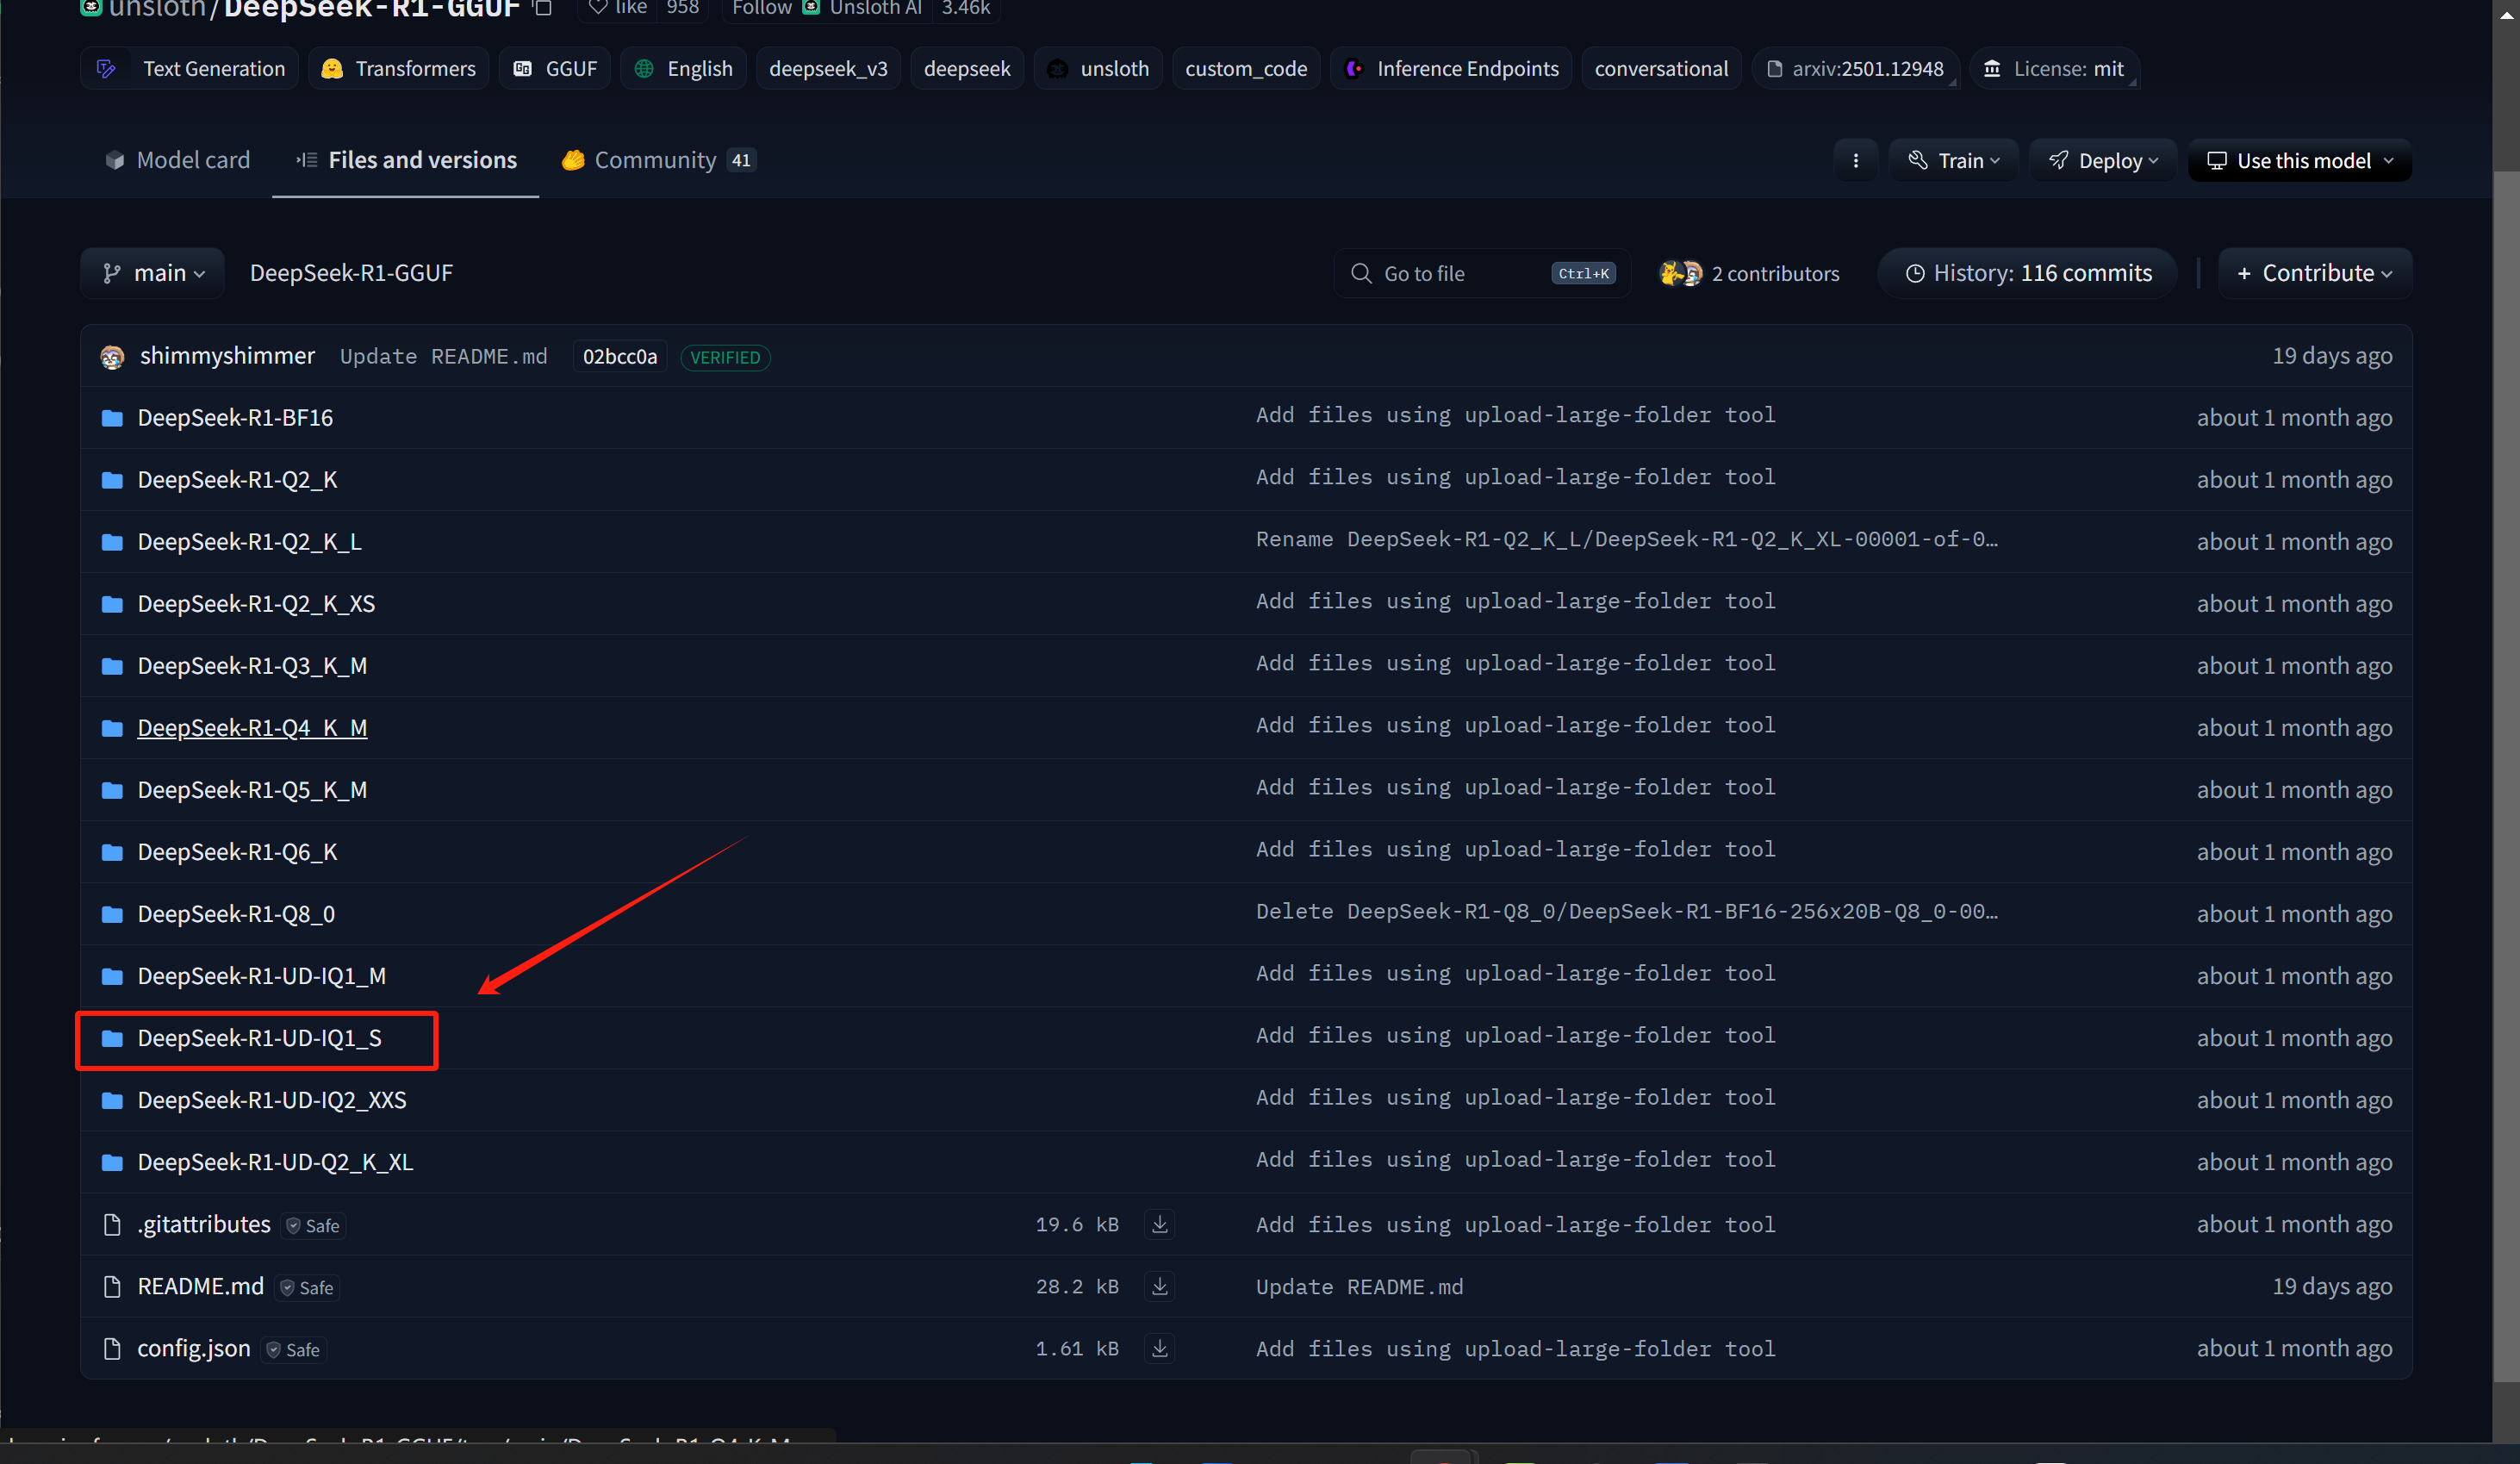Open the Use this model dropdown
The height and width of the screenshot is (1464, 2520).
pyautogui.click(x=2299, y=161)
